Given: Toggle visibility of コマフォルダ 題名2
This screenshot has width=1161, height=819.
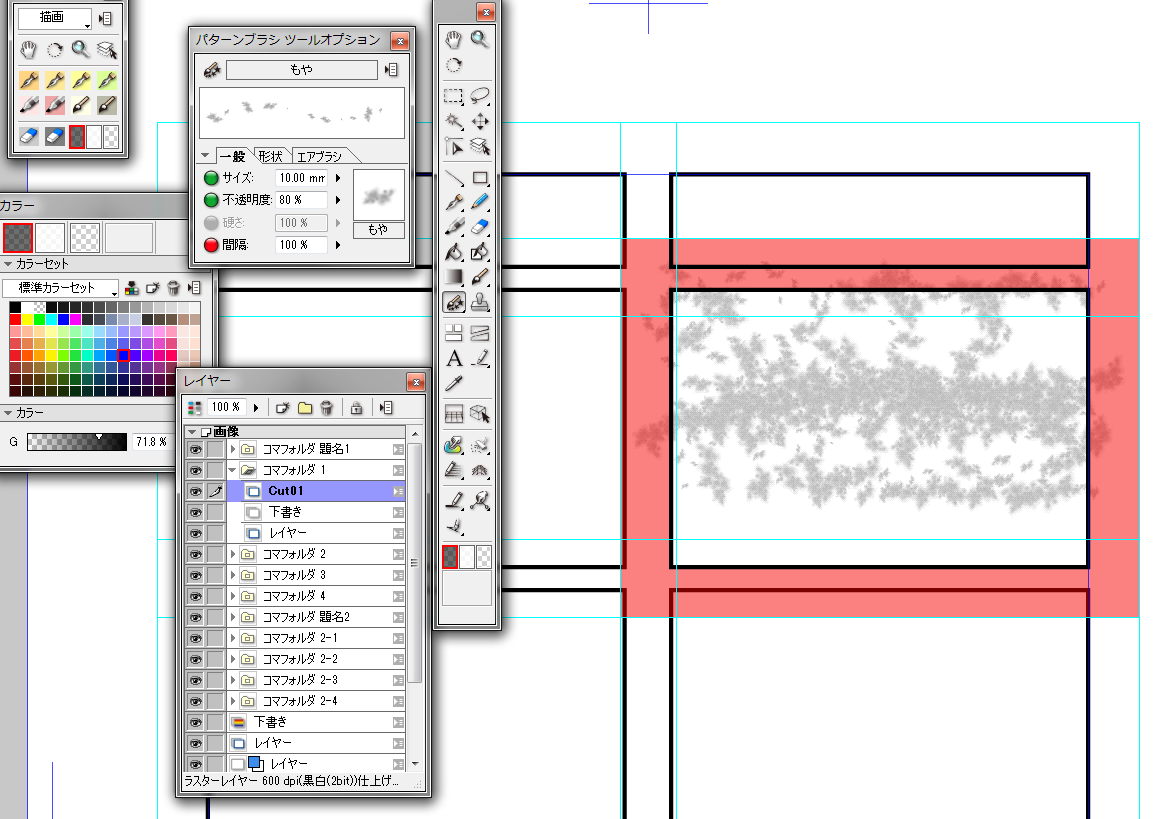Looking at the screenshot, I should 195,617.
